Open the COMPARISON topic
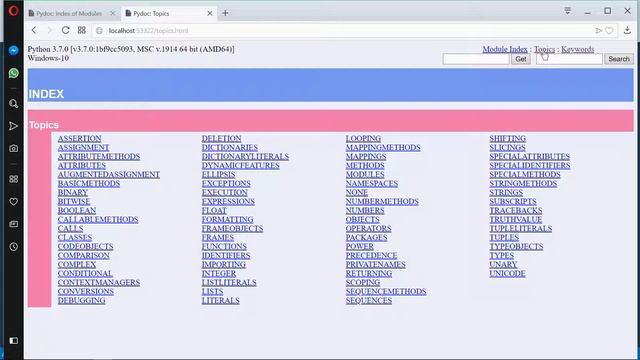640x360 pixels. (84, 256)
